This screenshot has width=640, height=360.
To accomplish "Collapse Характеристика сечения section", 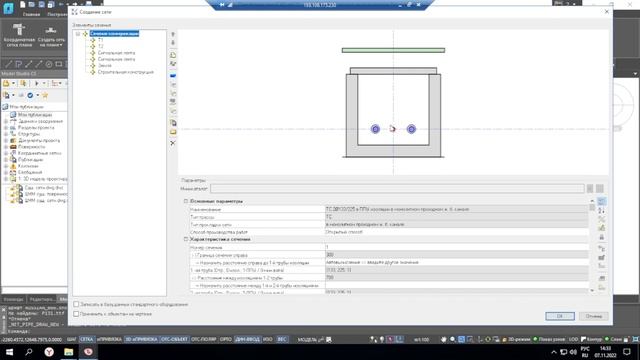I will click(x=186, y=239).
